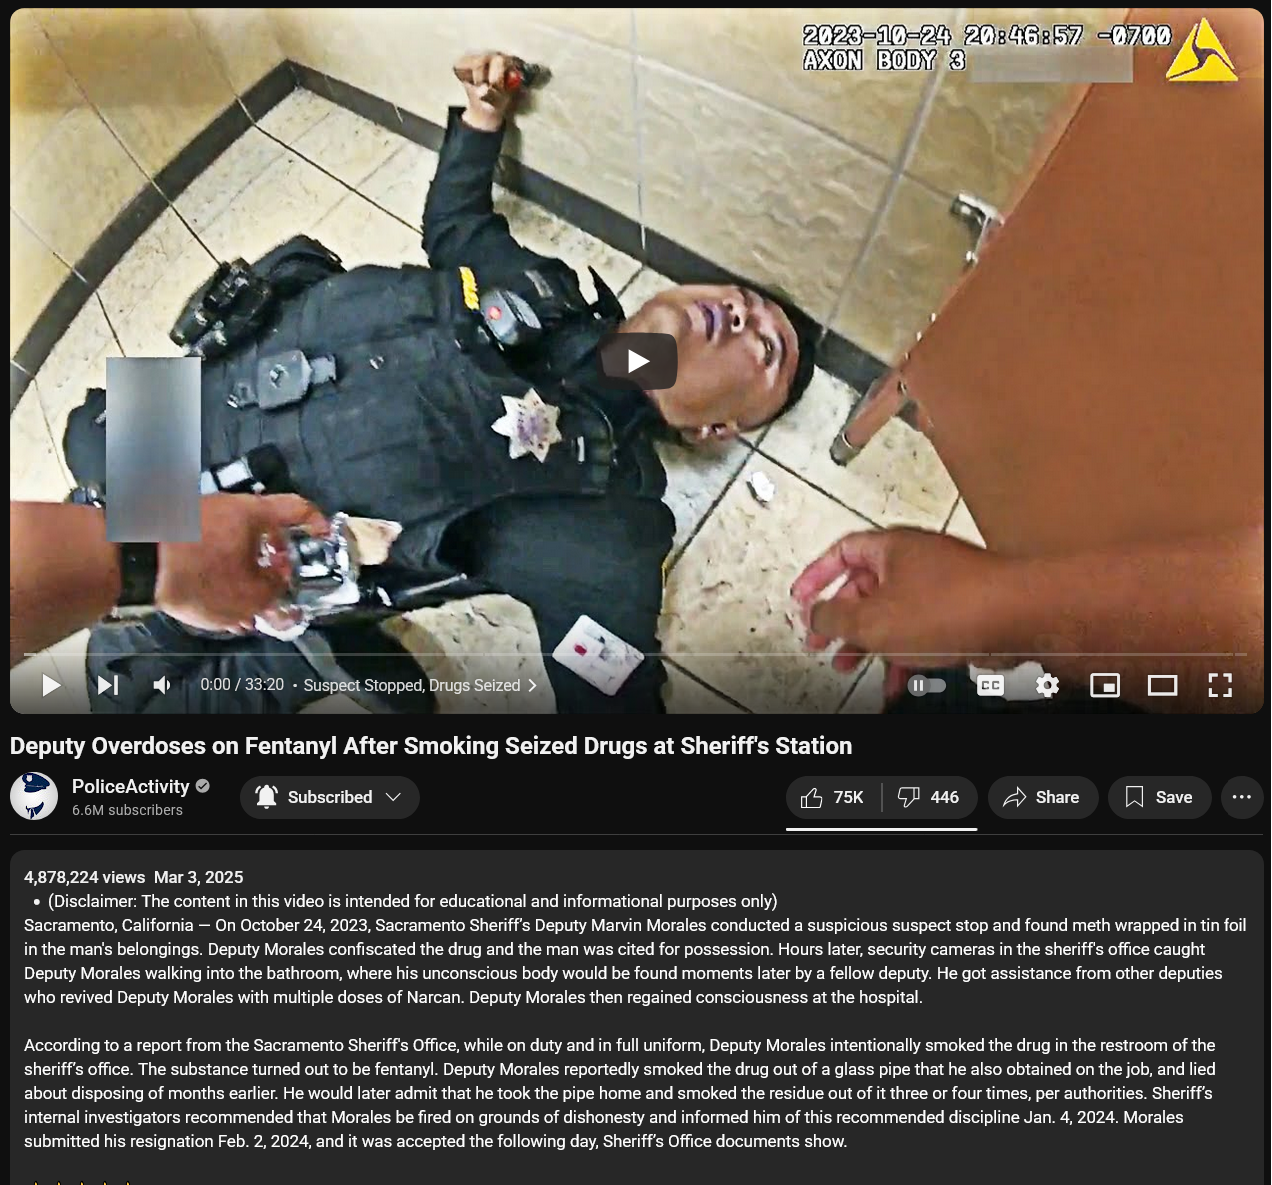Toggle the autoplay switch
Screen dimensions: 1272x1185
pos(927,685)
